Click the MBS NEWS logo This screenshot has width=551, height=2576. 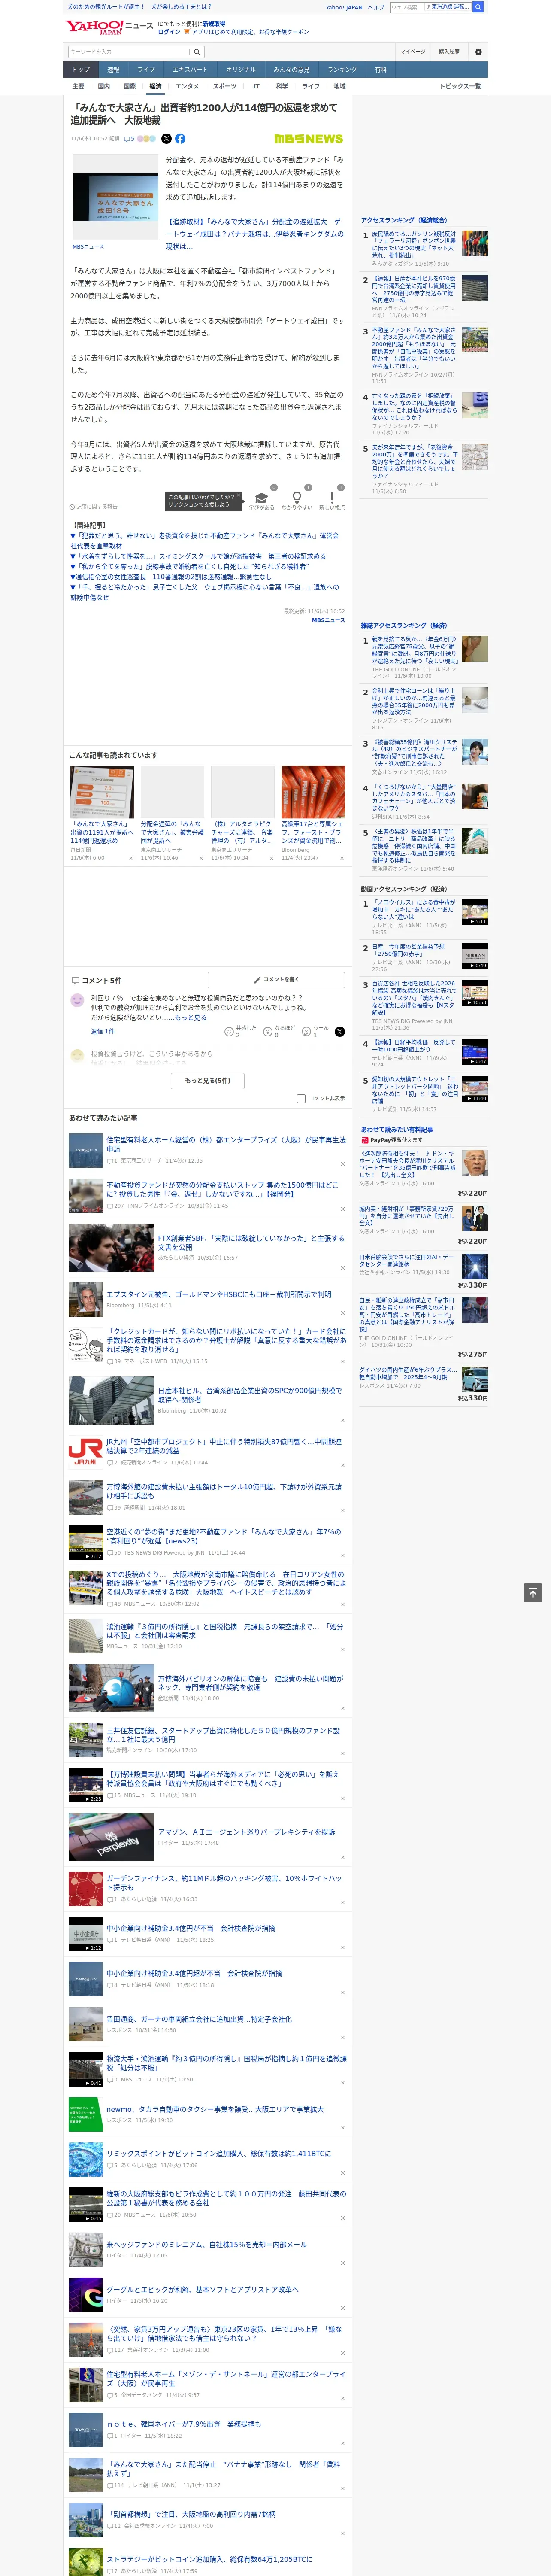(308, 139)
